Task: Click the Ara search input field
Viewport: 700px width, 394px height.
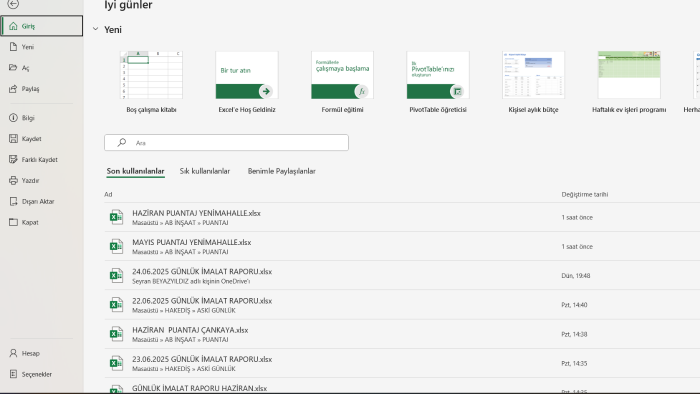Action: tap(226, 142)
